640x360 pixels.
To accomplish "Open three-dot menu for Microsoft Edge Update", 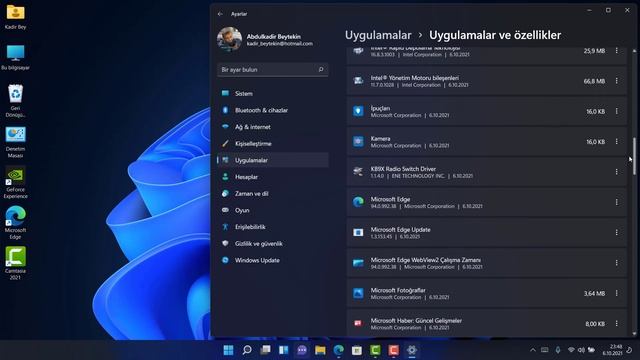I will (616, 232).
